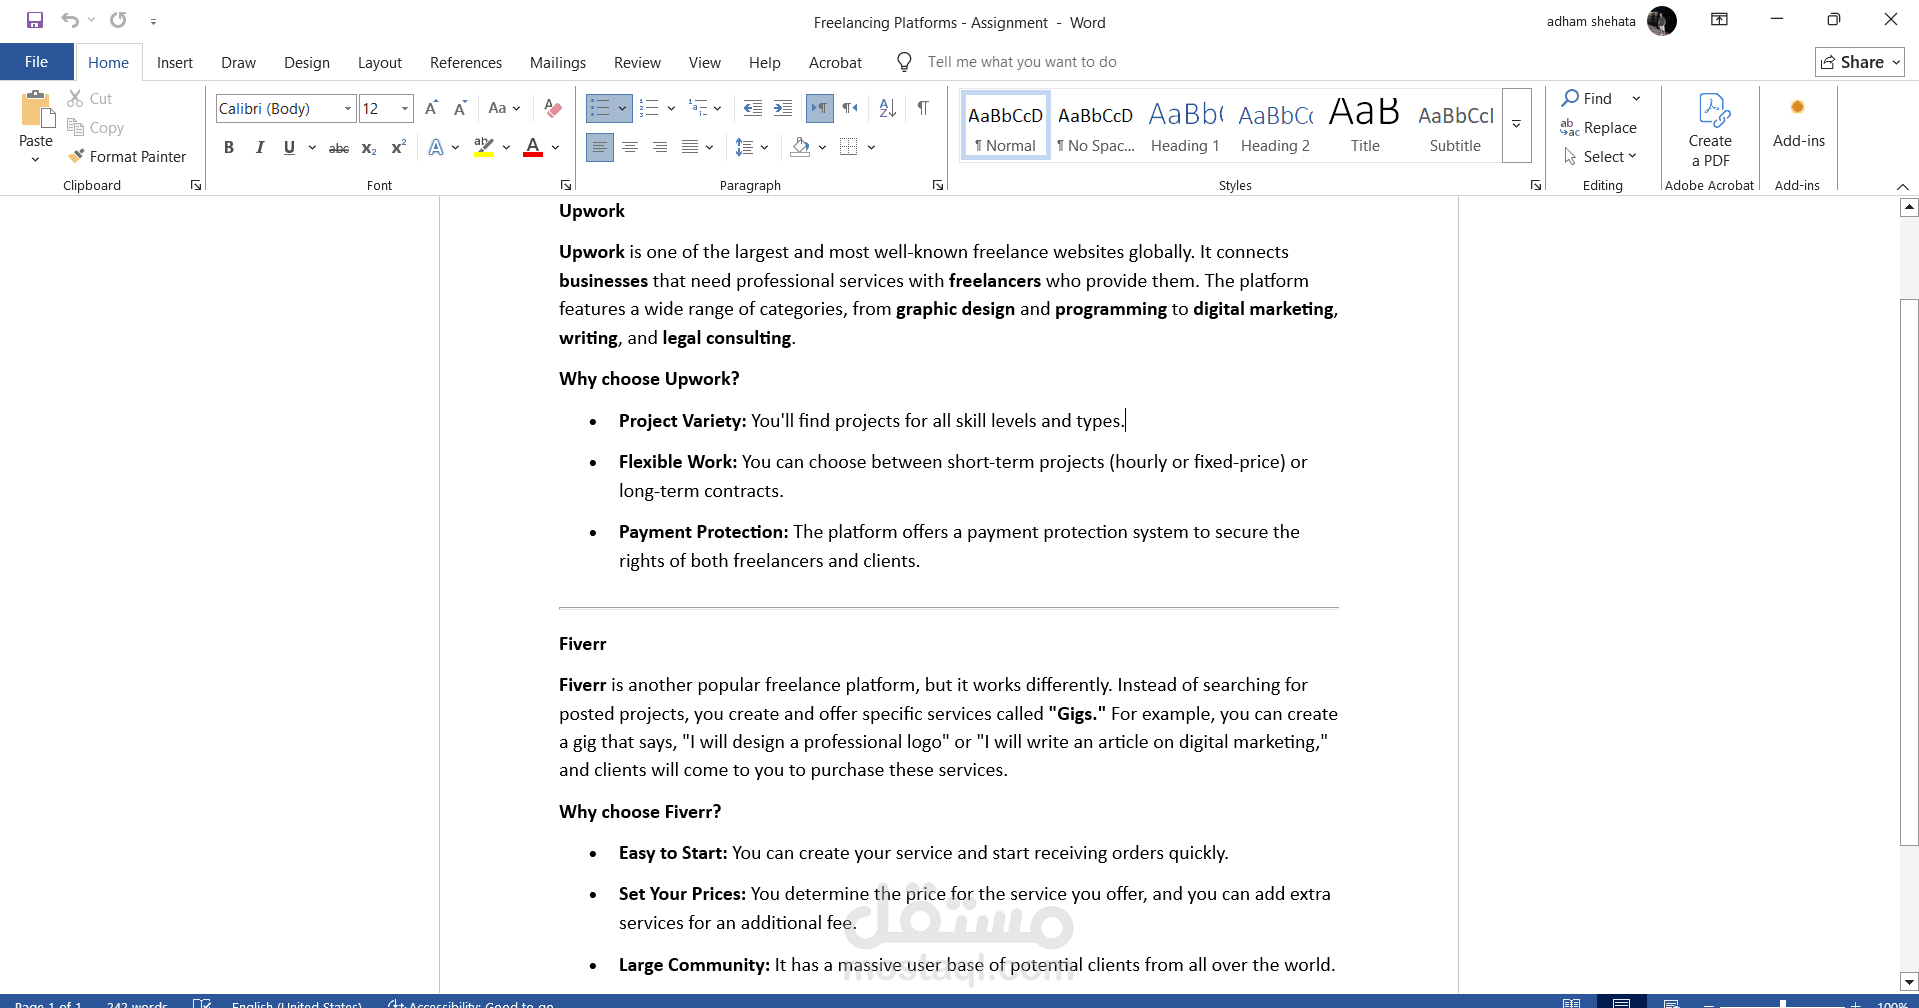
Task: Open Text Effects and Typography
Action: [437, 147]
